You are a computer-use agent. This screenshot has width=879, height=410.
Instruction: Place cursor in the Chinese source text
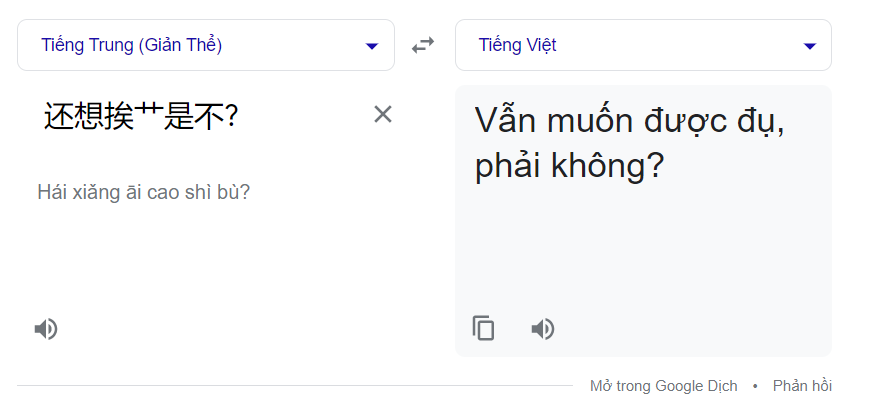click(141, 116)
